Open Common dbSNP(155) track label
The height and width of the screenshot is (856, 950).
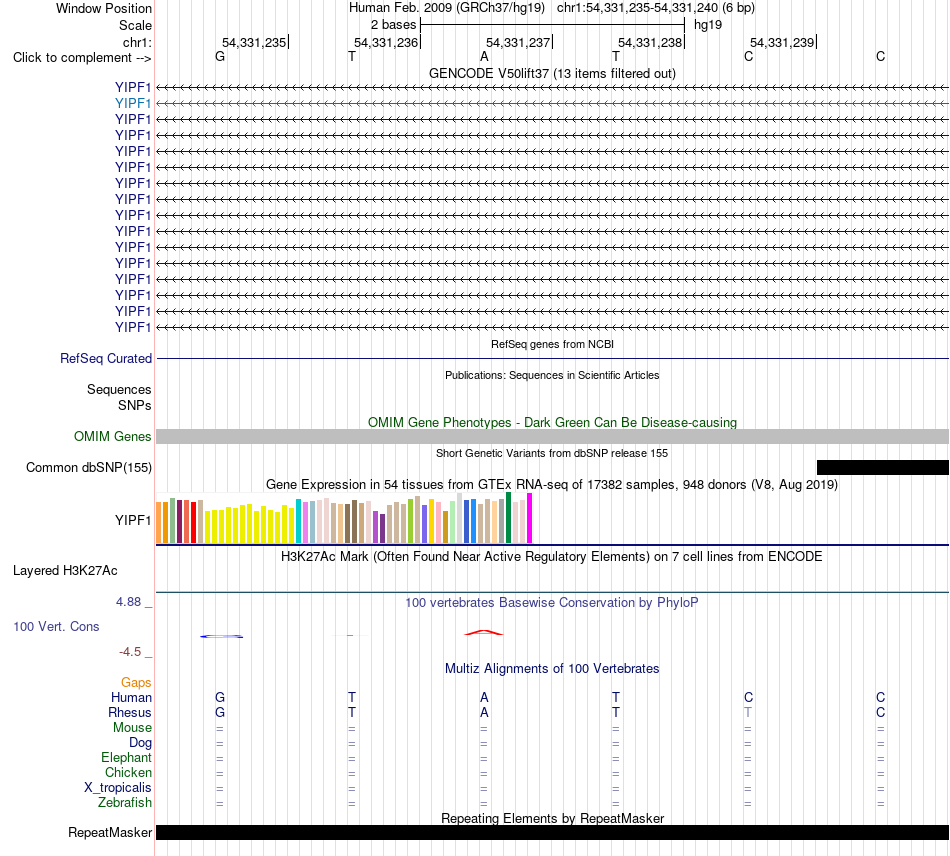coord(89,468)
